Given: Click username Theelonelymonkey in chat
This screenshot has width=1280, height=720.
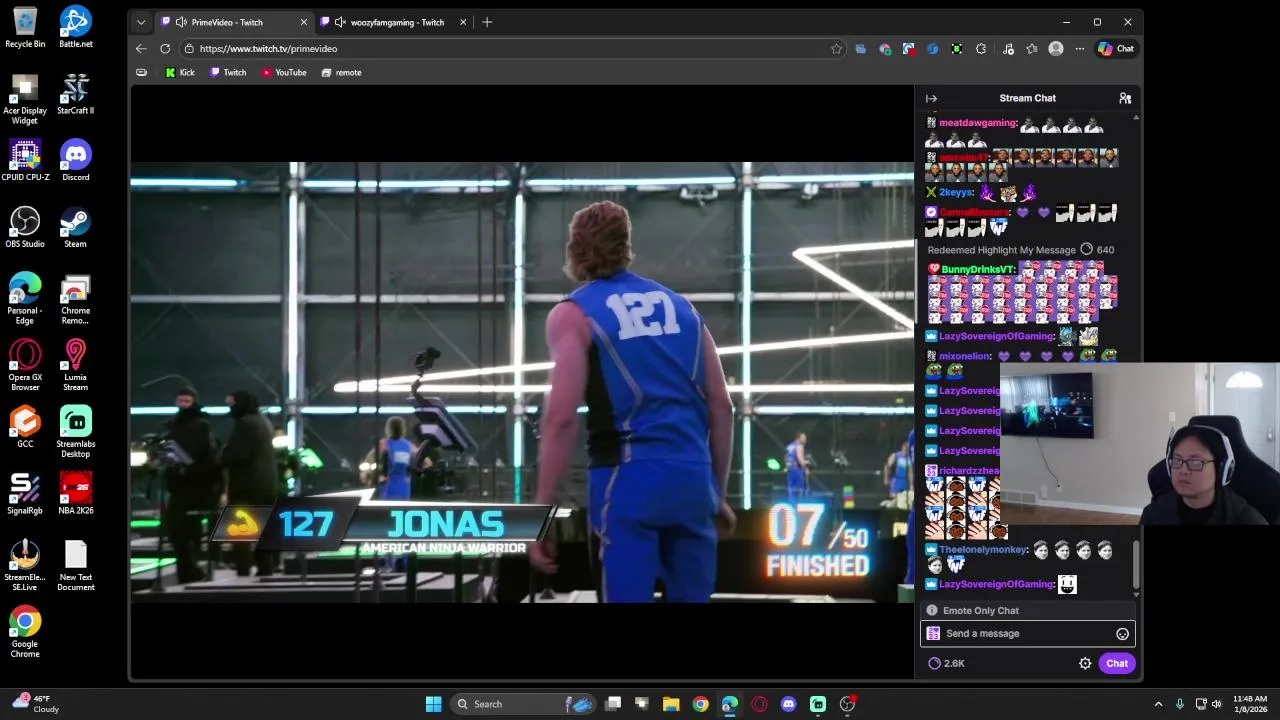Looking at the screenshot, I should (983, 550).
